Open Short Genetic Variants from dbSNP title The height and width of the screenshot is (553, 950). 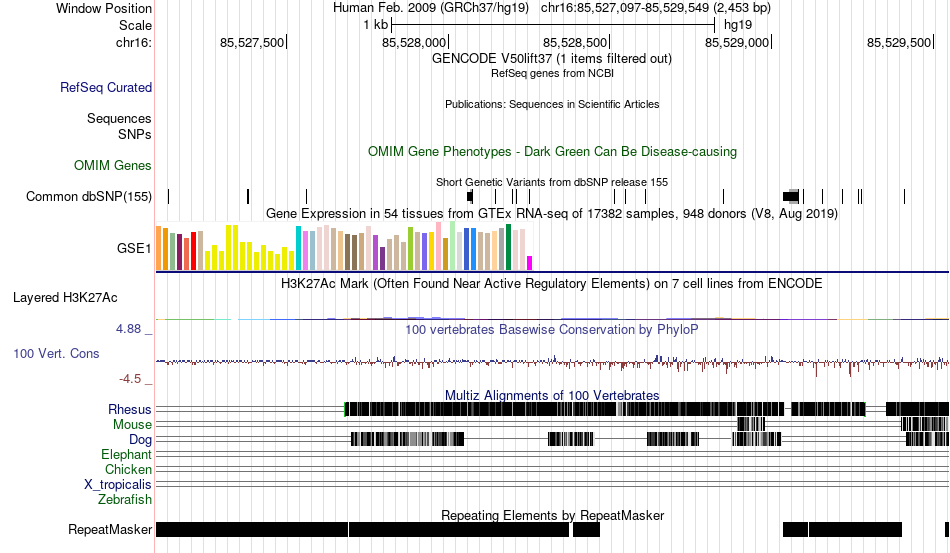(x=552, y=182)
